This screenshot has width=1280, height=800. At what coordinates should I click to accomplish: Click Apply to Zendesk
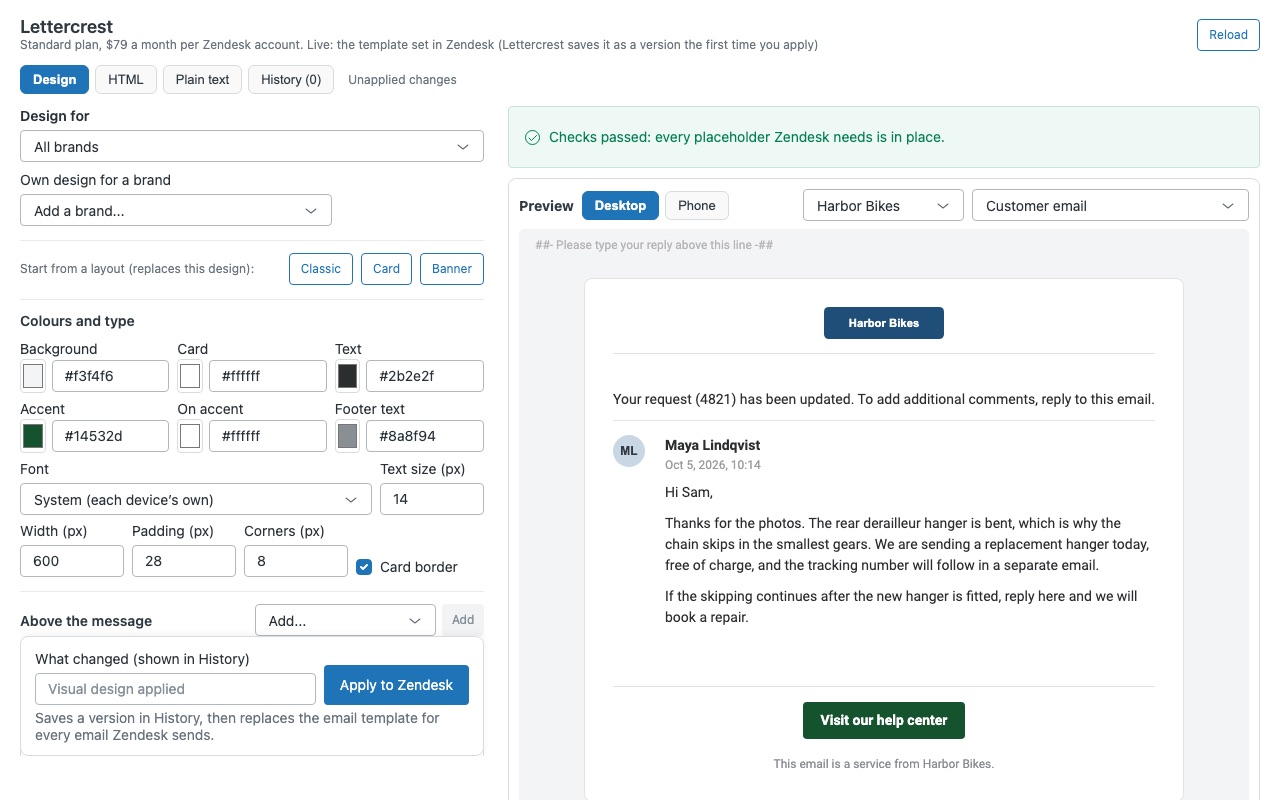pos(396,685)
